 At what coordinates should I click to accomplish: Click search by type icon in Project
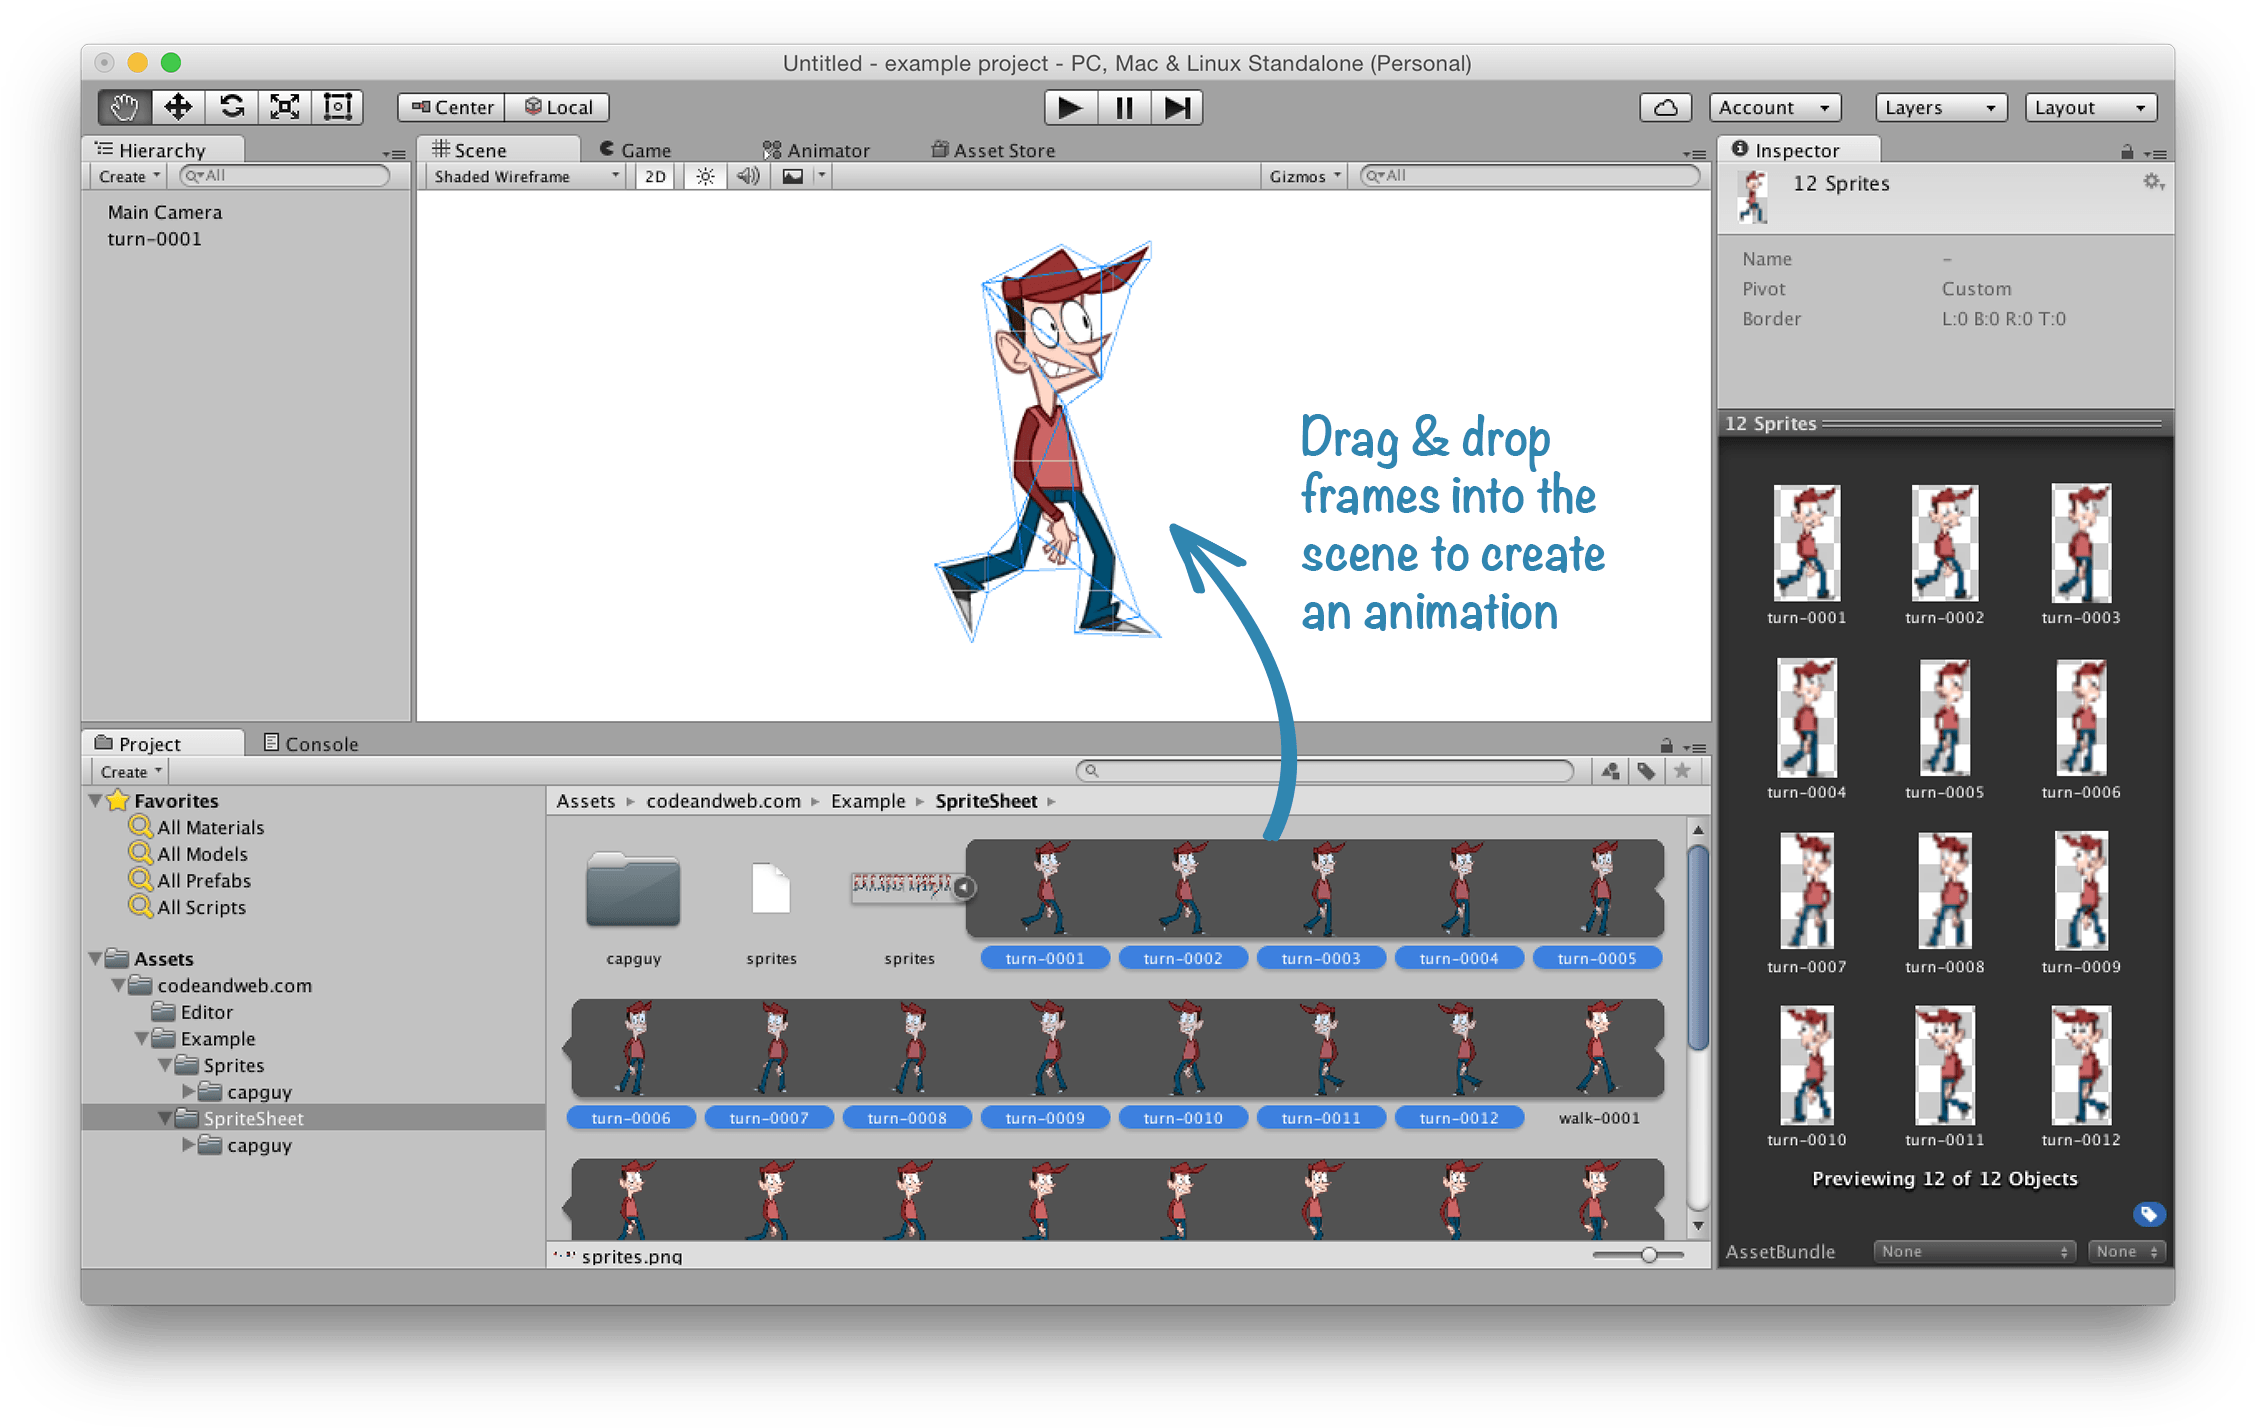pyautogui.click(x=1610, y=771)
